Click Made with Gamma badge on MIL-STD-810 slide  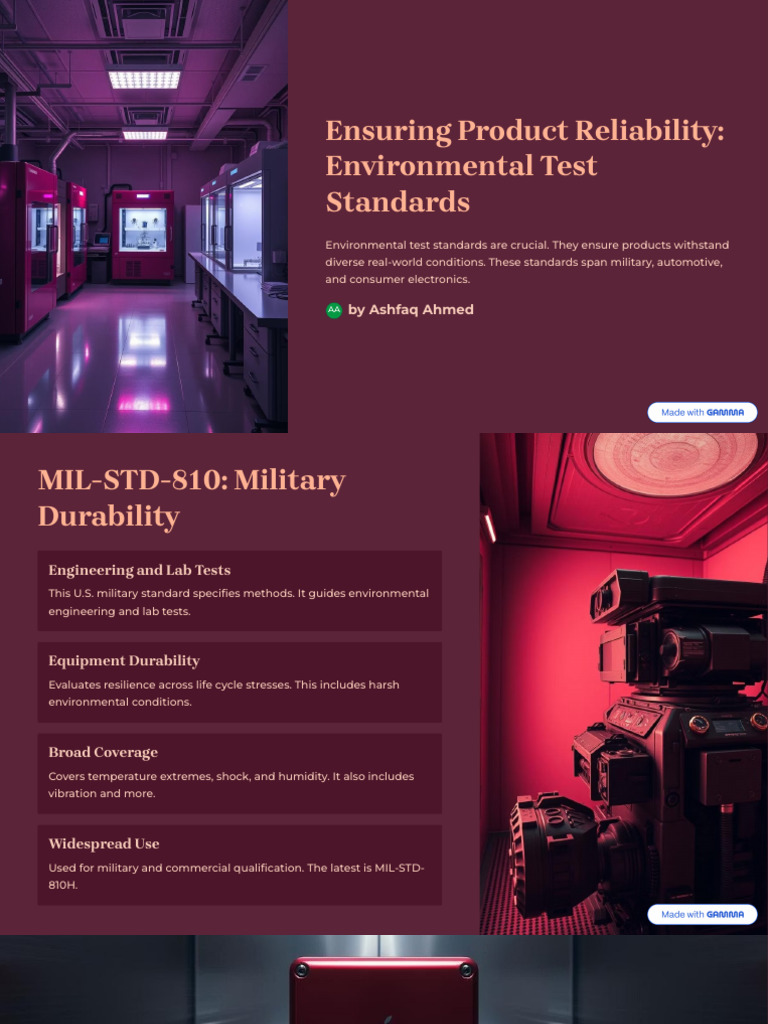point(702,914)
